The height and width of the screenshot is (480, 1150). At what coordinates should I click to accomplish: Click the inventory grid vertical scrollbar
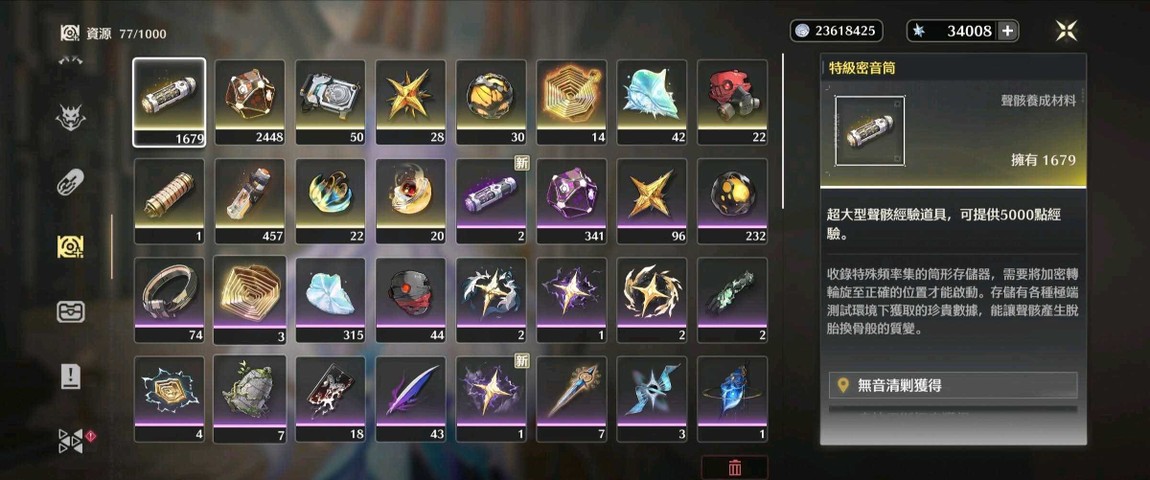tap(783, 131)
